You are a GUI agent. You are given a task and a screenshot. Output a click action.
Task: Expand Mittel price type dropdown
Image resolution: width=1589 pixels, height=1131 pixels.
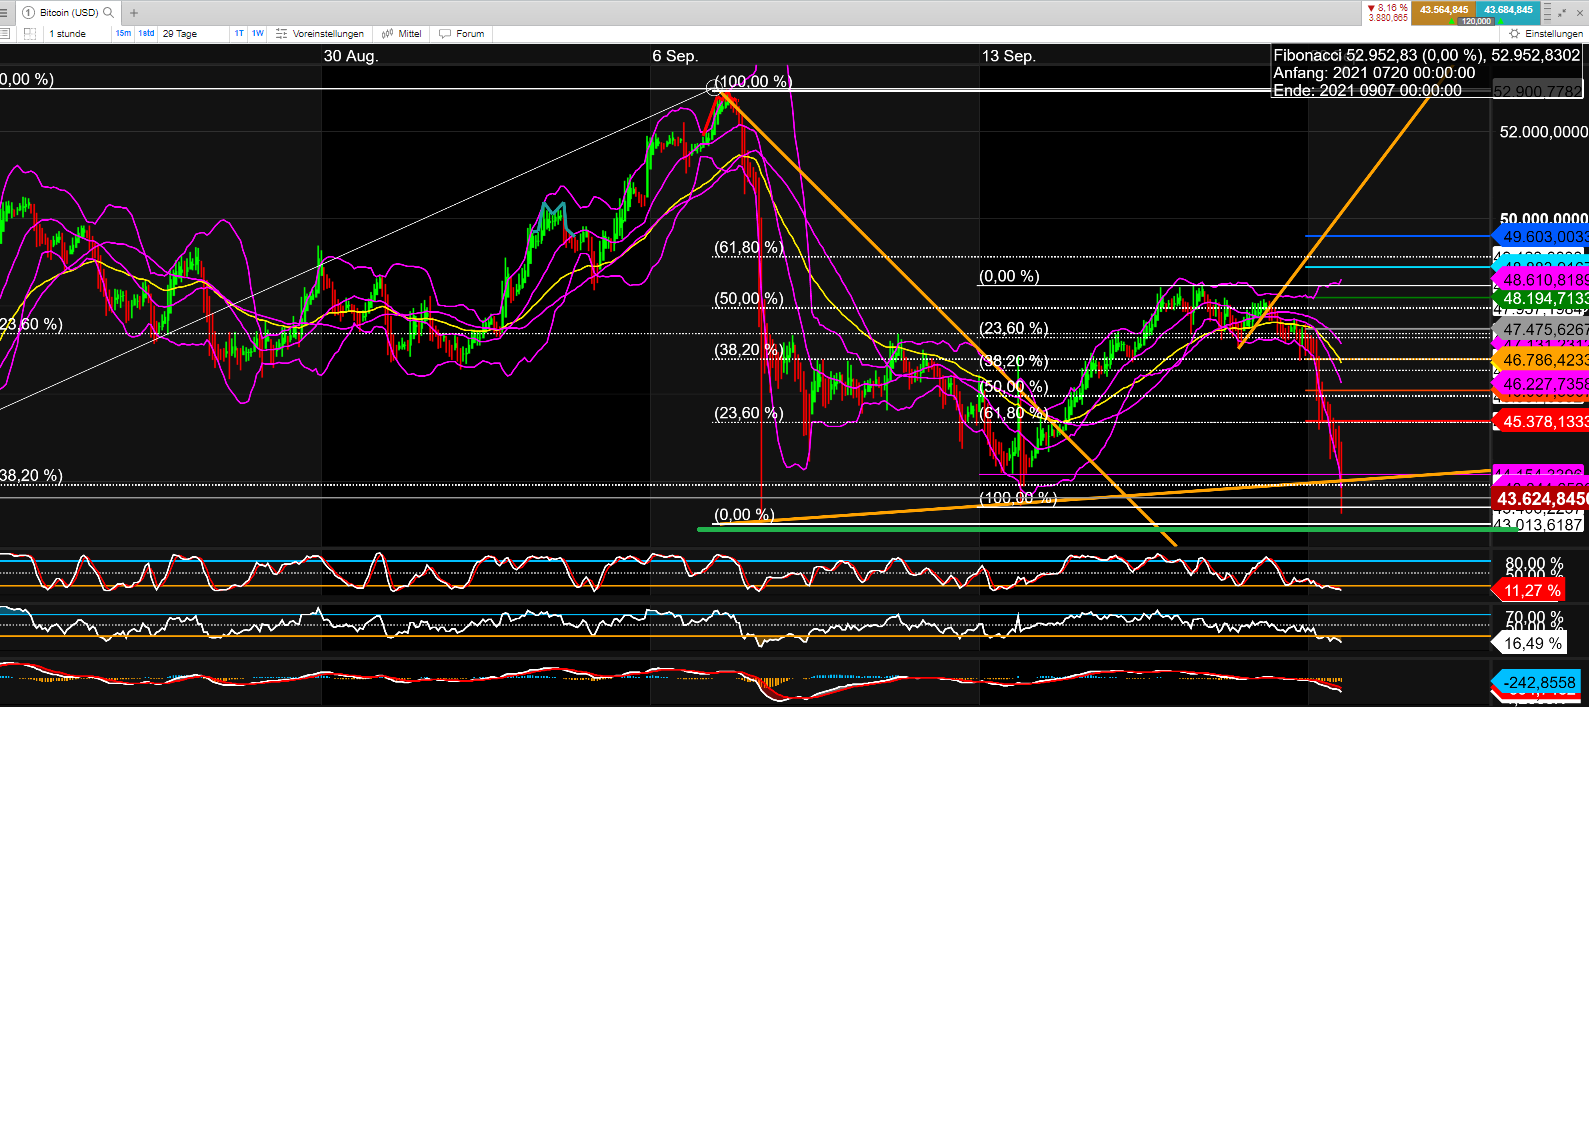[401, 34]
